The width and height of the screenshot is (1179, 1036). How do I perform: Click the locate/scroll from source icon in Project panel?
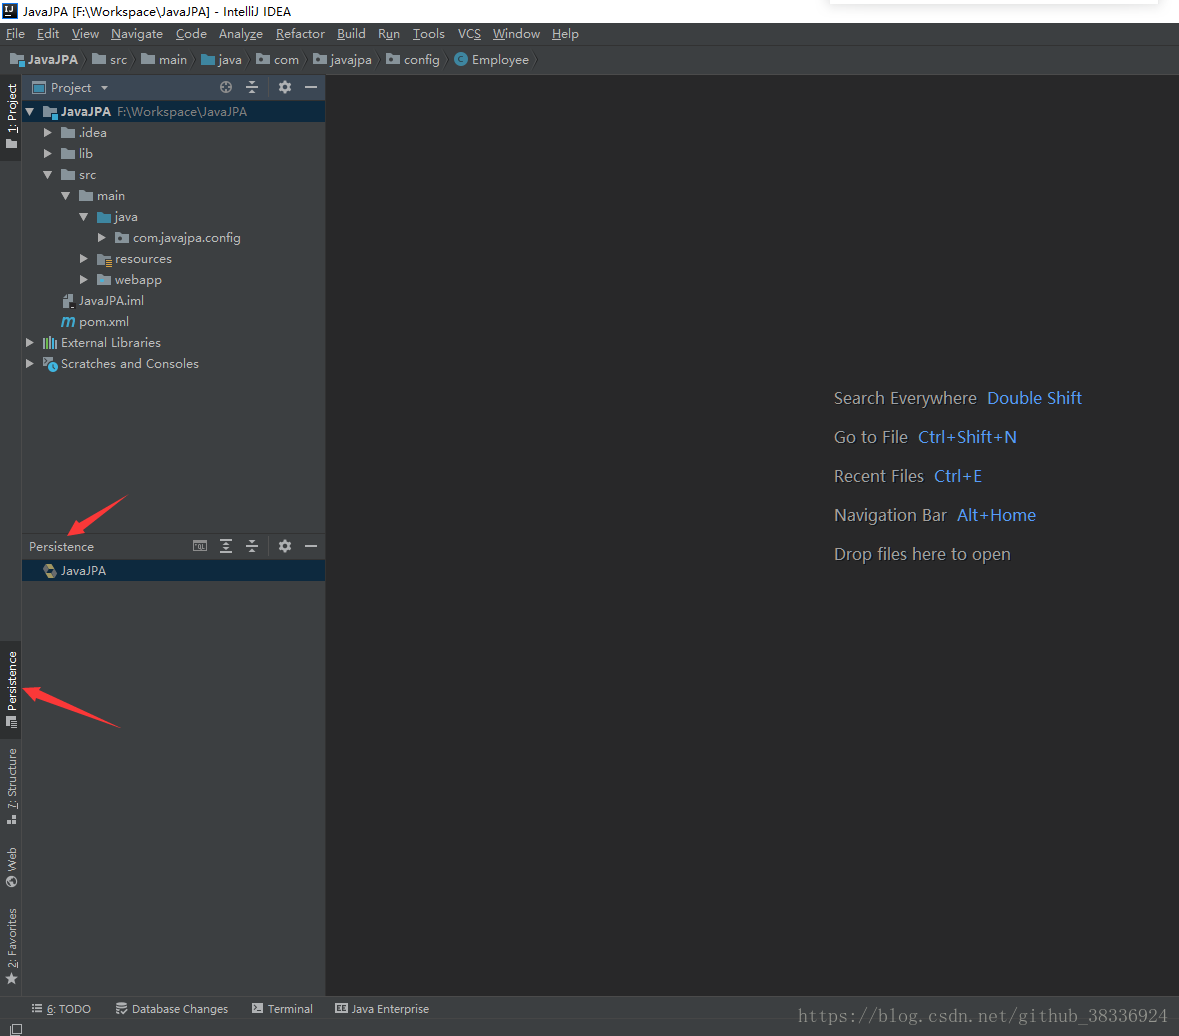[226, 87]
